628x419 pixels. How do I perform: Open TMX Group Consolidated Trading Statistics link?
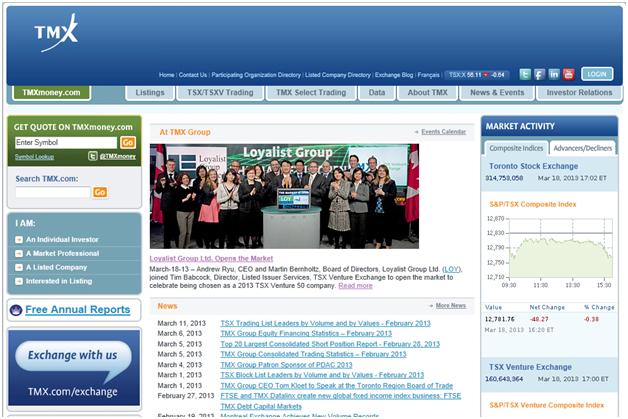[x=313, y=355]
